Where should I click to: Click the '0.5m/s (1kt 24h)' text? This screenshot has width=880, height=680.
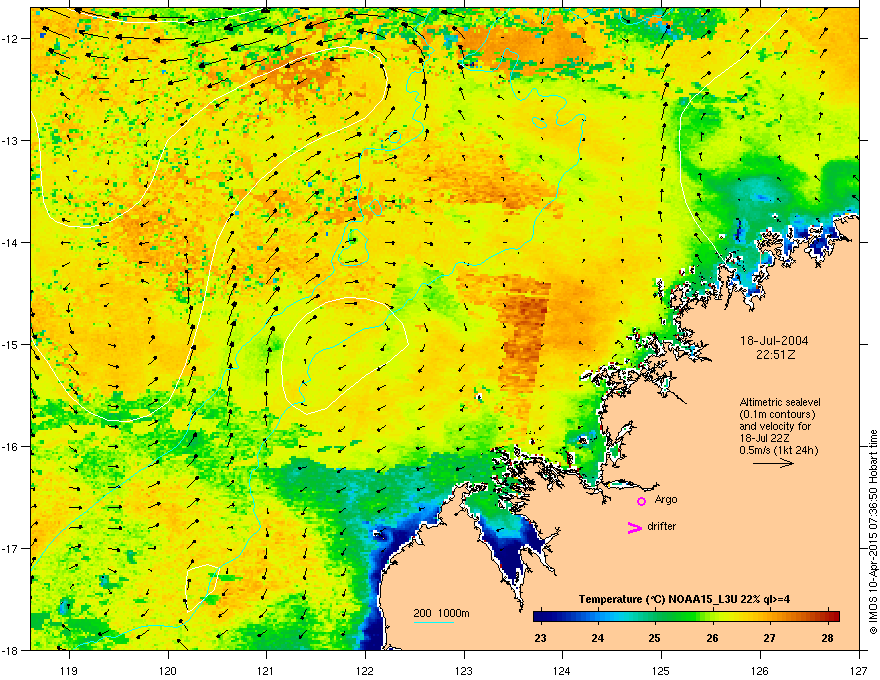click(779, 450)
